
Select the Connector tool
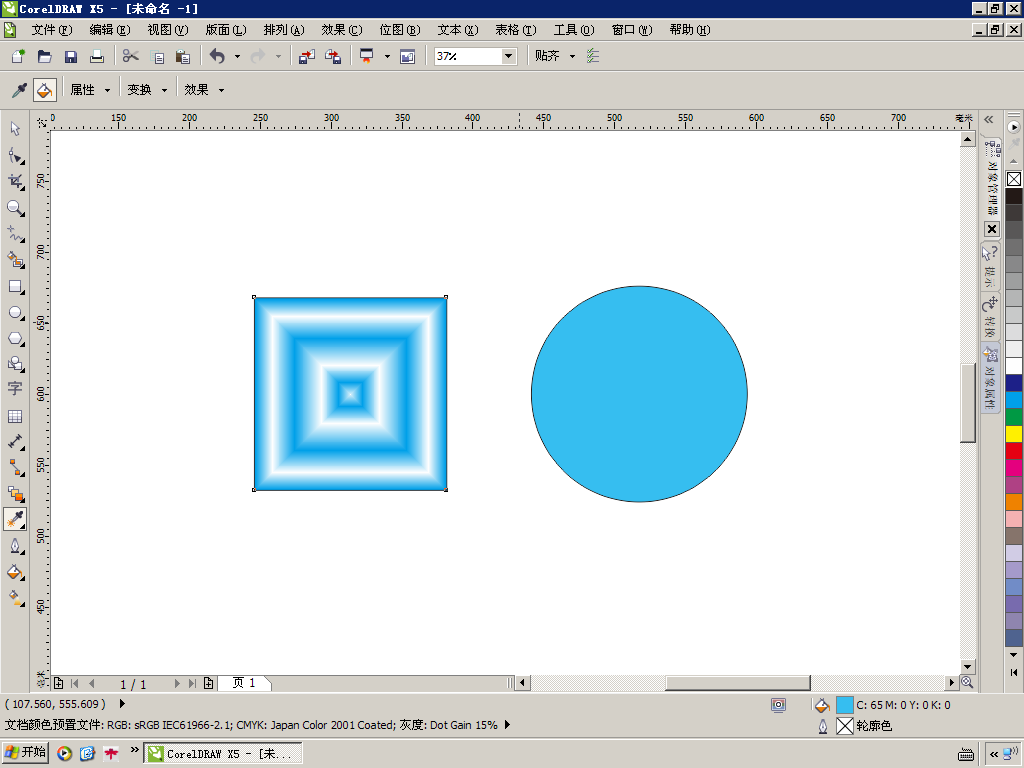[x=15, y=468]
